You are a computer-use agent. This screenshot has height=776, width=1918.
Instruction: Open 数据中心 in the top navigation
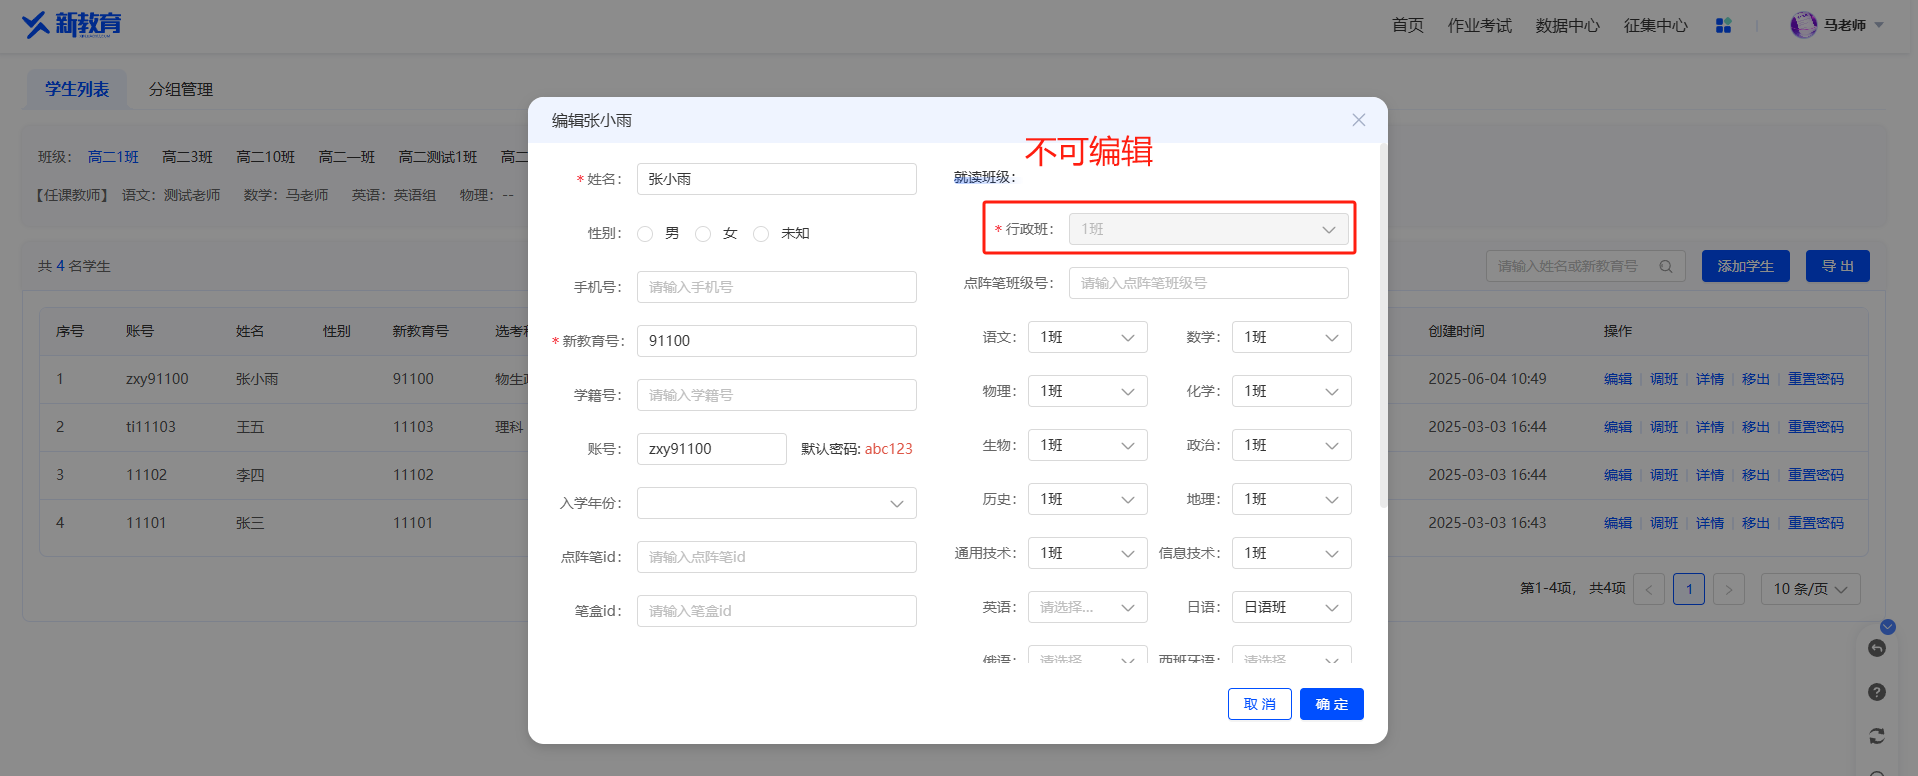(1568, 25)
